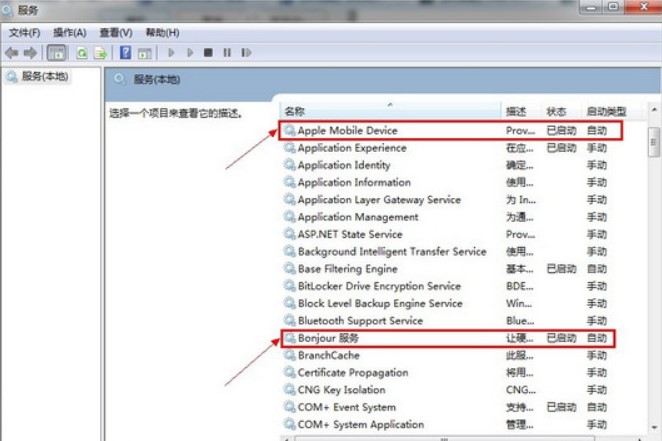Screen dimensions: 662x441
Task: Sort by the 名称 column header
Action: [x=390, y=111]
